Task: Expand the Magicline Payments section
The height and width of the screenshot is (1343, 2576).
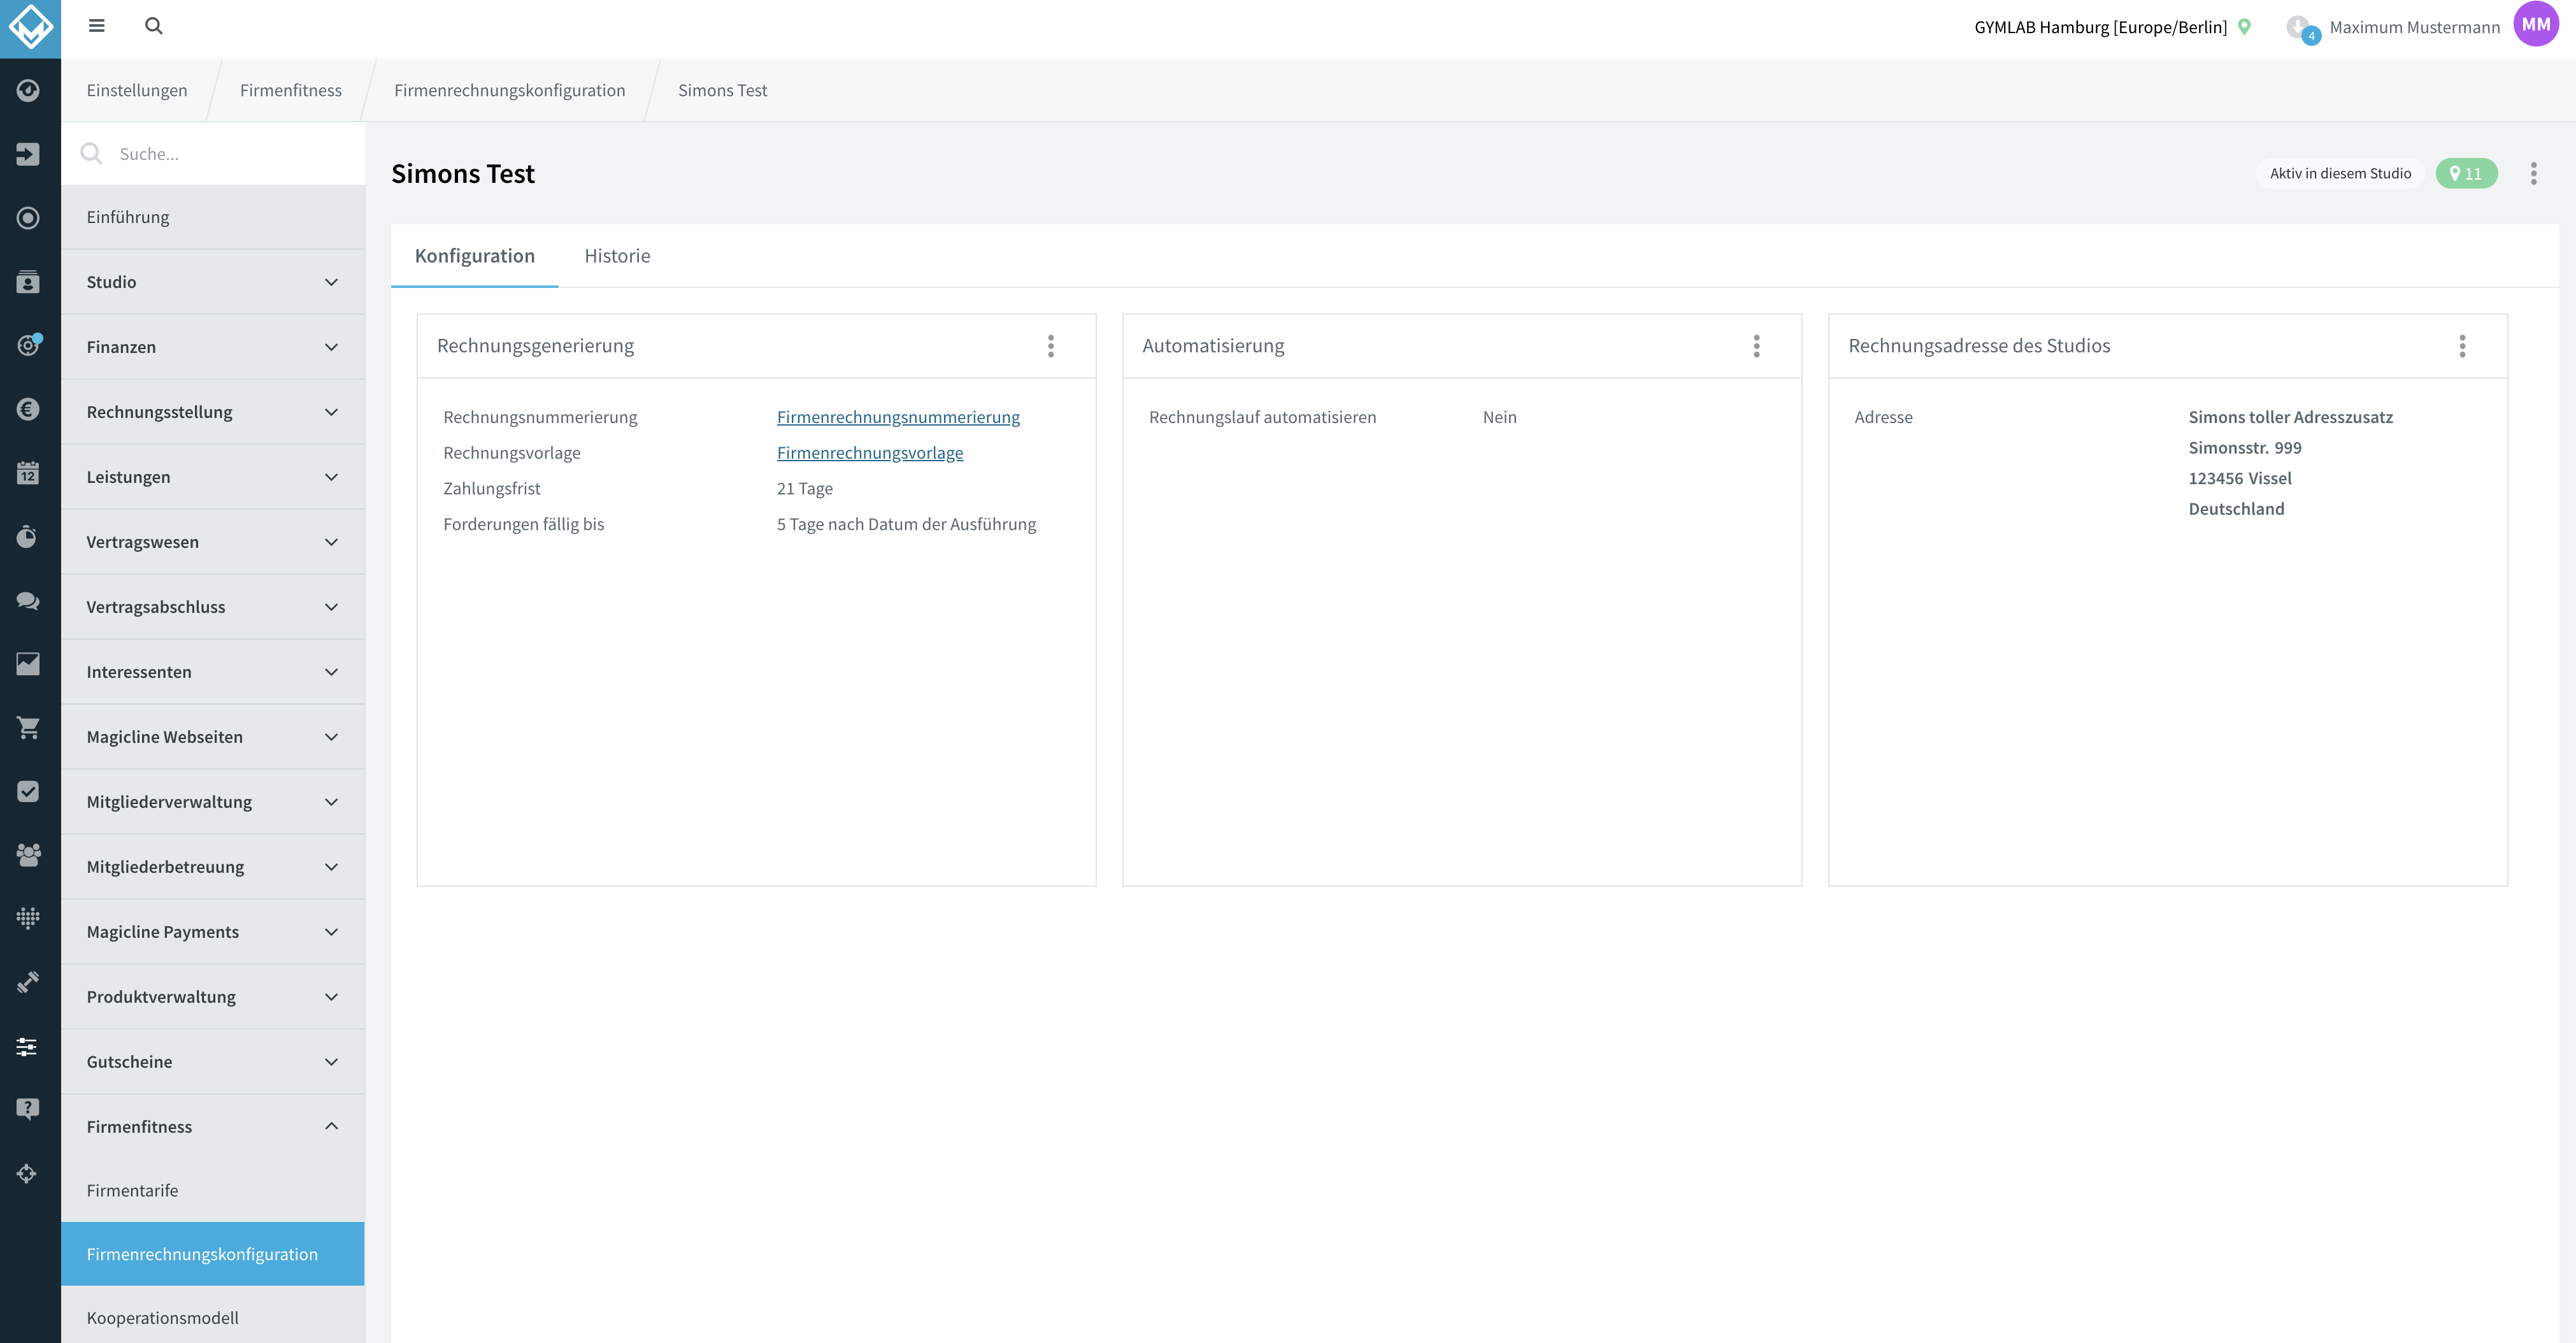Action: tap(213, 932)
